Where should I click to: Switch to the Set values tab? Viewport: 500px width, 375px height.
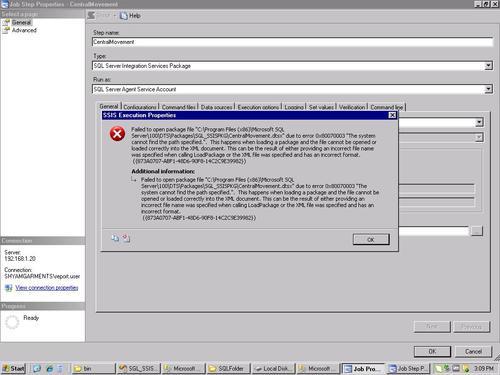click(x=321, y=107)
